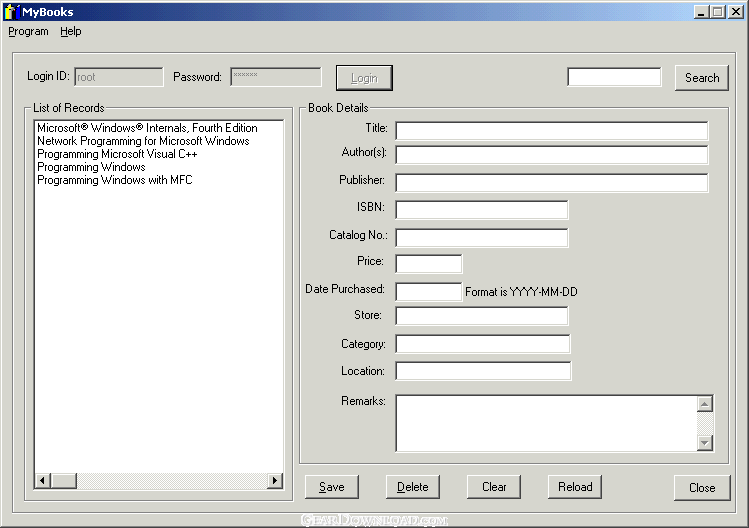
Task: Focus the Date Purchased input field
Action: (x=429, y=291)
